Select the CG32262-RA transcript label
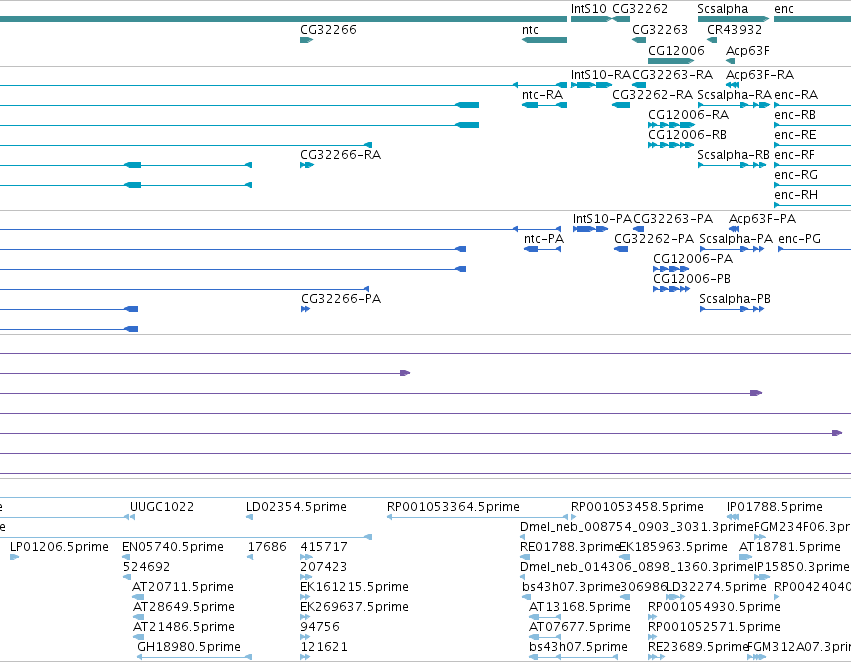Image resolution: width=851 pixels, height=662 pixels. (x=652, y=95)
